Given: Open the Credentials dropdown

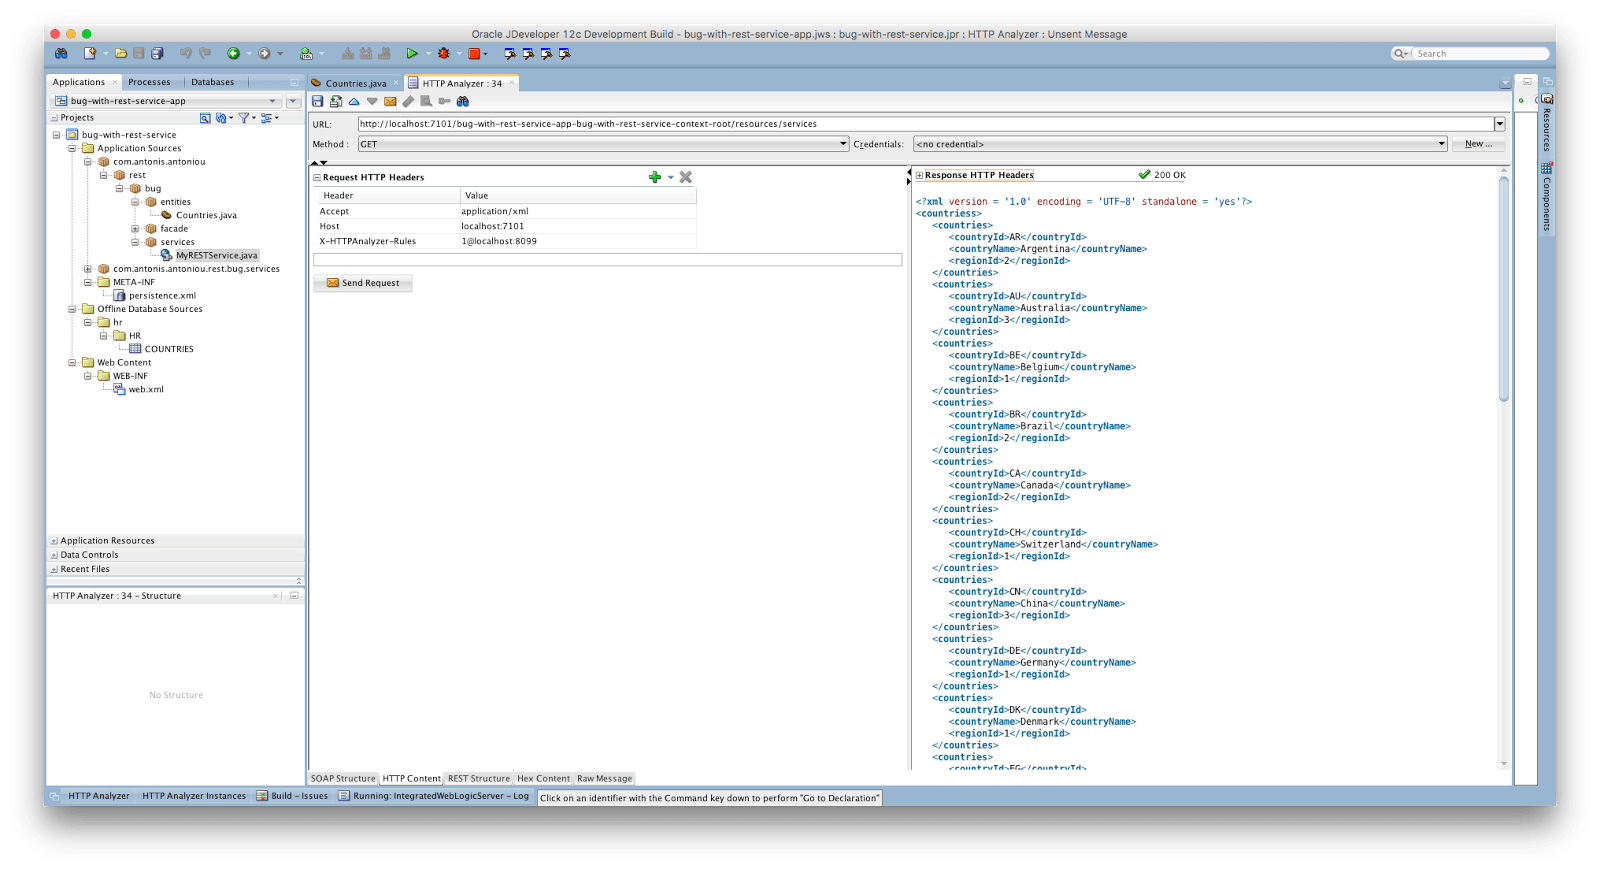Looking at the screenshot, I should coord(1180,144).
